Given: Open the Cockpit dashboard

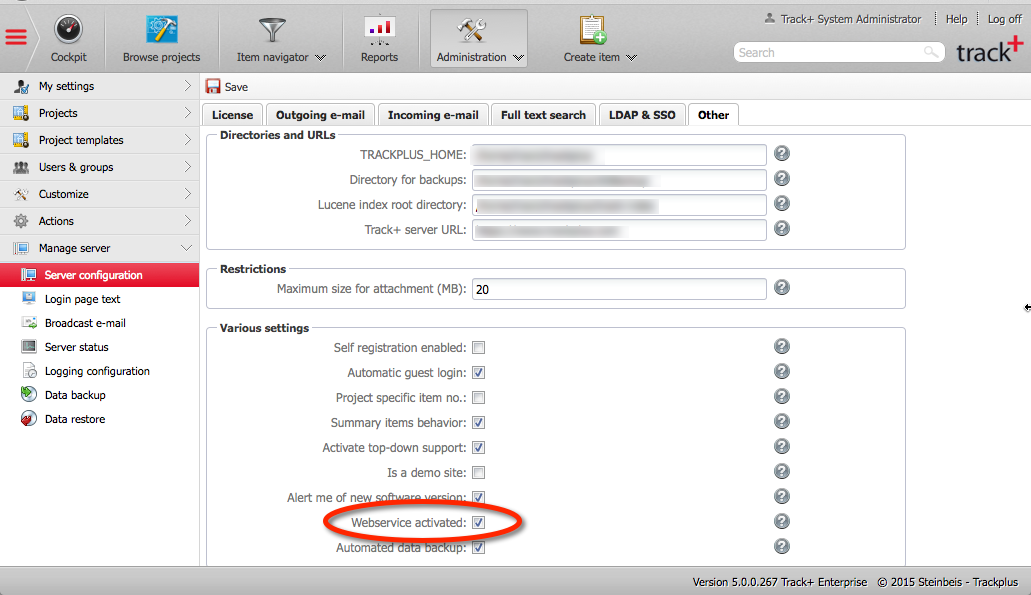Looking at the screenshot, I should coord(68,38).
